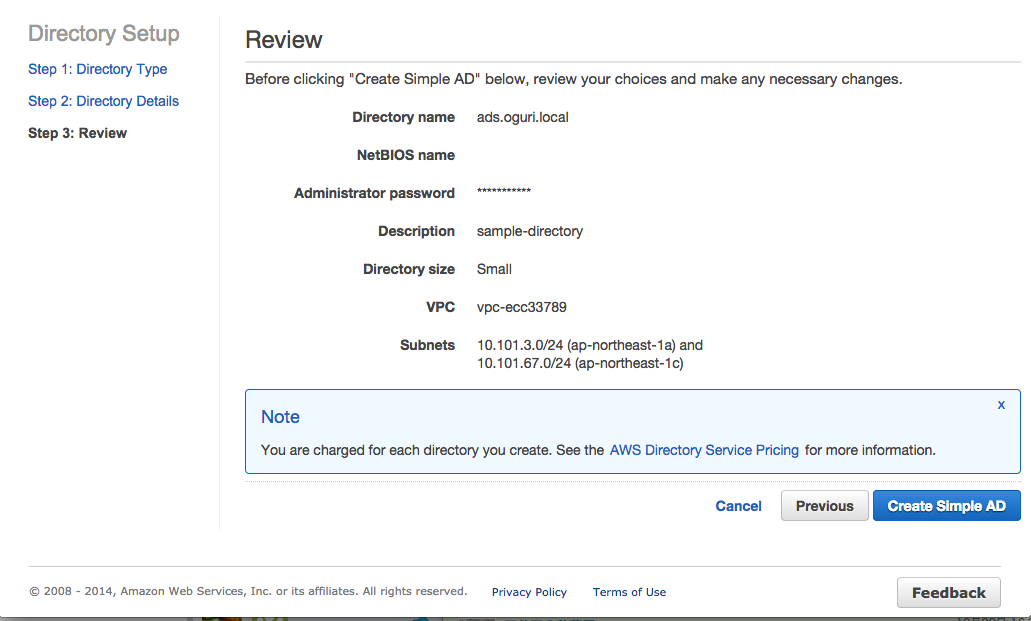Viewport: 1031px width, 621px height.
Task: Click the Previous button
Action: [x=823, y=505]
